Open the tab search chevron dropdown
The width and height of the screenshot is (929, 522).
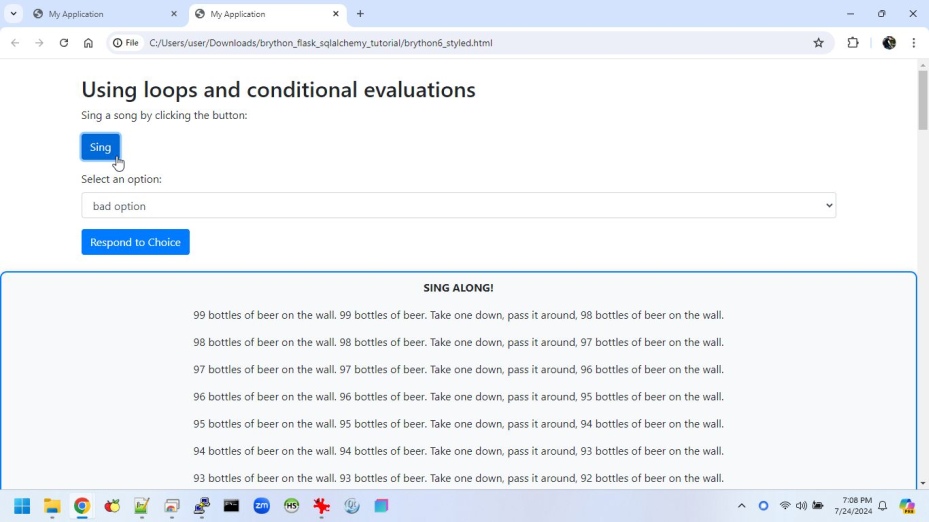click(x=13, y=14)
